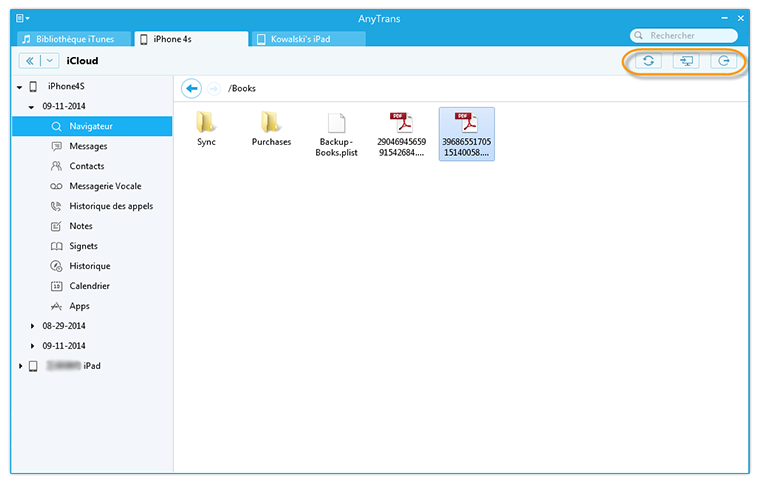The height and width of the screenshot is (484, 760).
Task: Switch to Bibliothèque iTunes tab
Action: (74, 39)
